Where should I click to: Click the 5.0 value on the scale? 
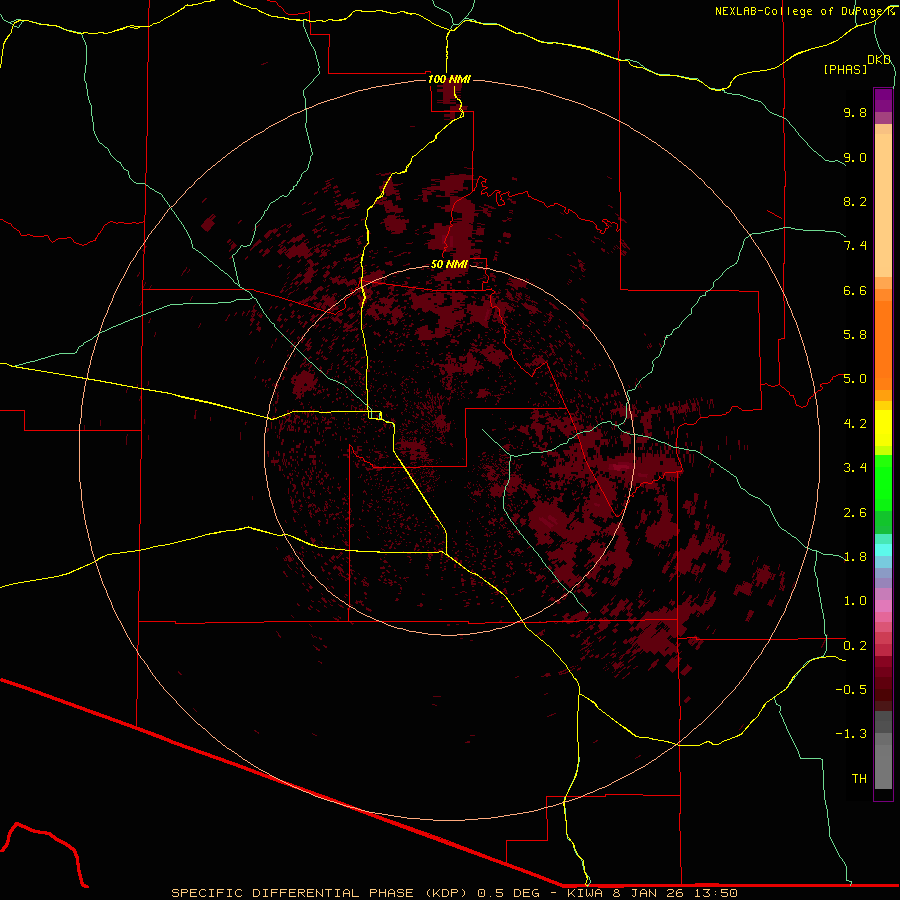click(x=855, y=379)
